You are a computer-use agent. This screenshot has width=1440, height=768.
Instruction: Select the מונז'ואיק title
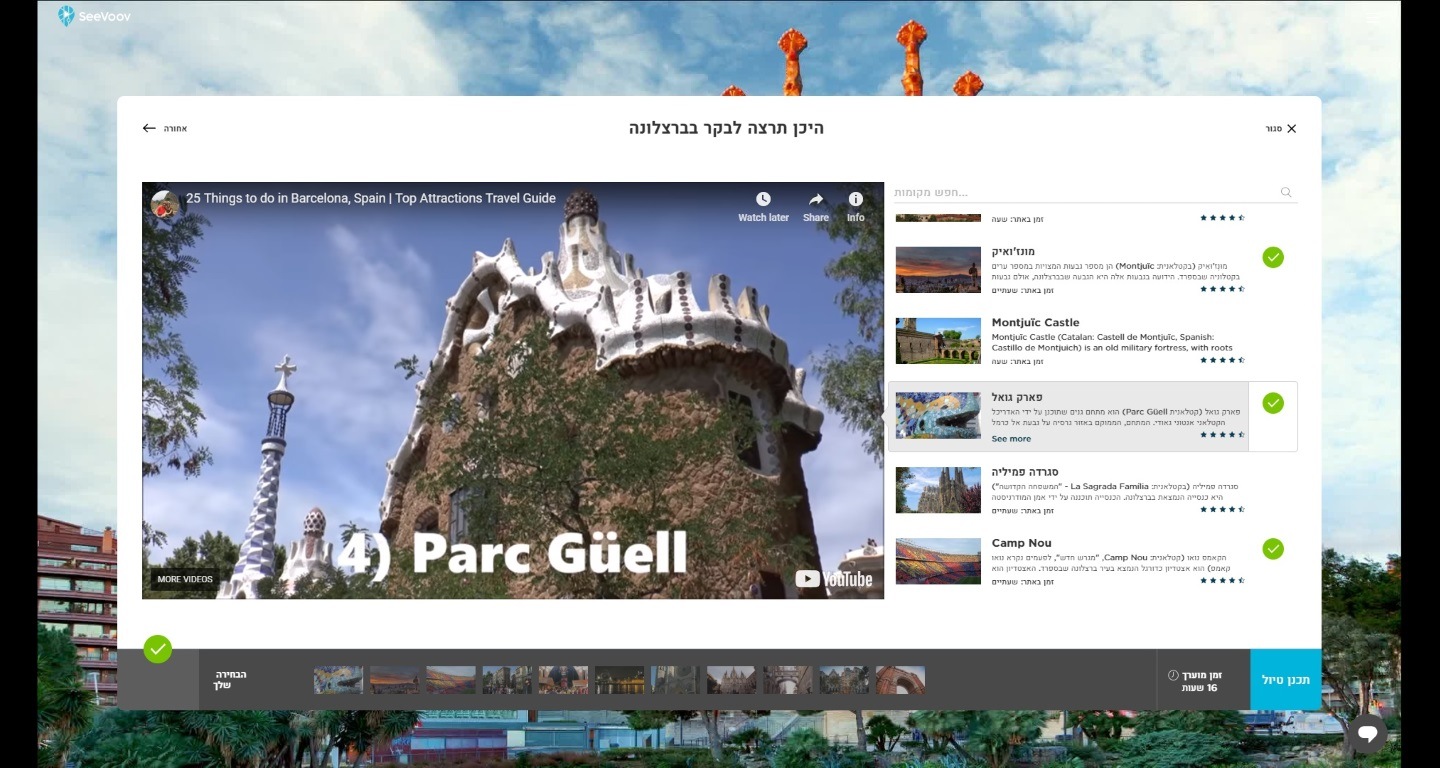pyautogui.click(x=1013, y=251)
